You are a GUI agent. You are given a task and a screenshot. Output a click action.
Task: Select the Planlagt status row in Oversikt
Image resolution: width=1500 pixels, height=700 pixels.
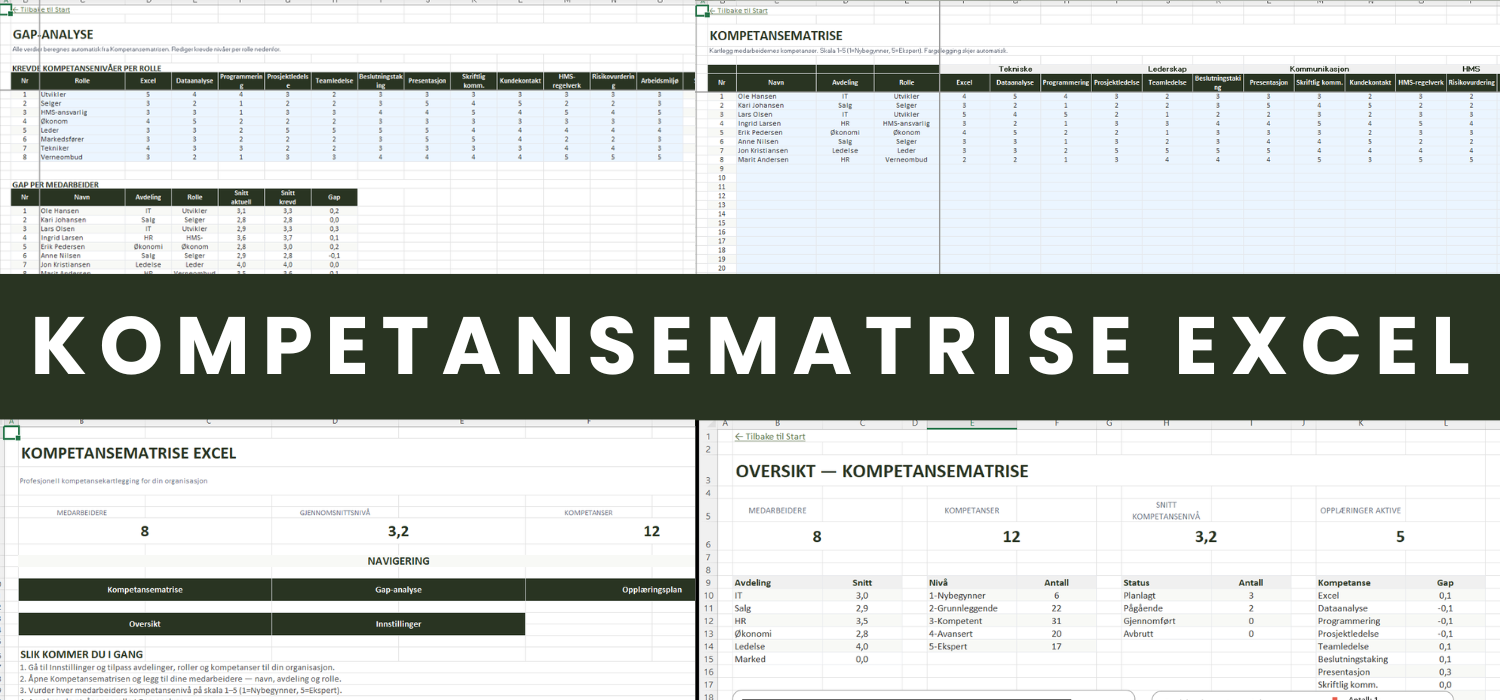pyautogui.click(x=1143, y=595)
